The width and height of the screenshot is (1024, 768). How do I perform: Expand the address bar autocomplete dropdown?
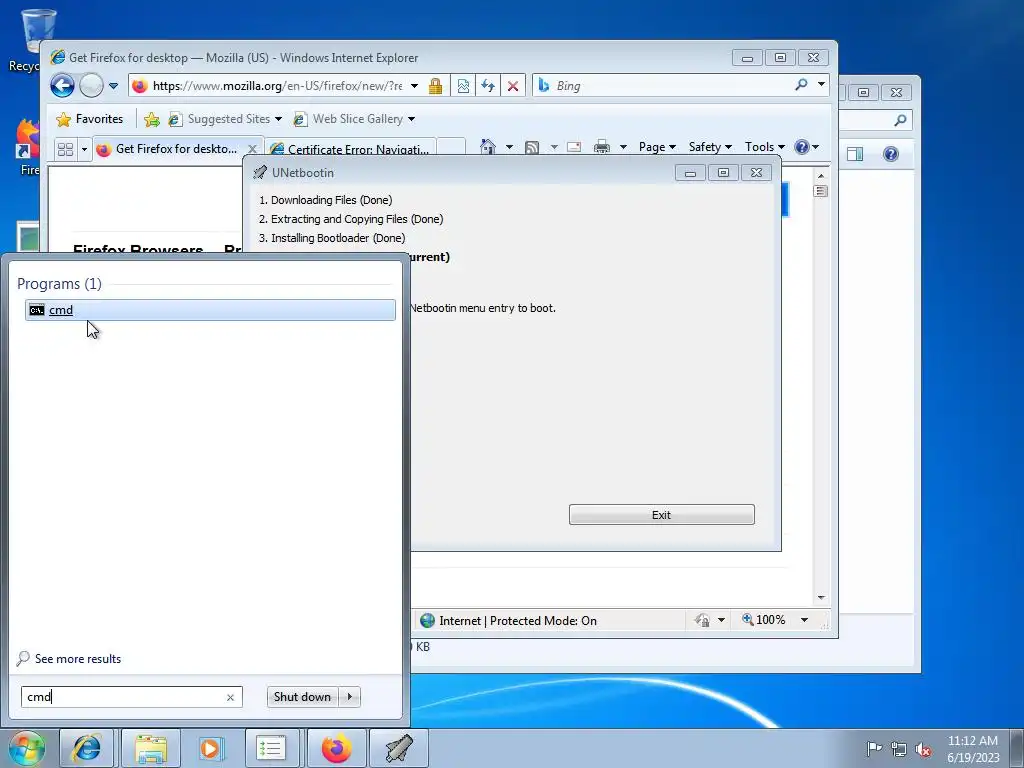(414, 86)
